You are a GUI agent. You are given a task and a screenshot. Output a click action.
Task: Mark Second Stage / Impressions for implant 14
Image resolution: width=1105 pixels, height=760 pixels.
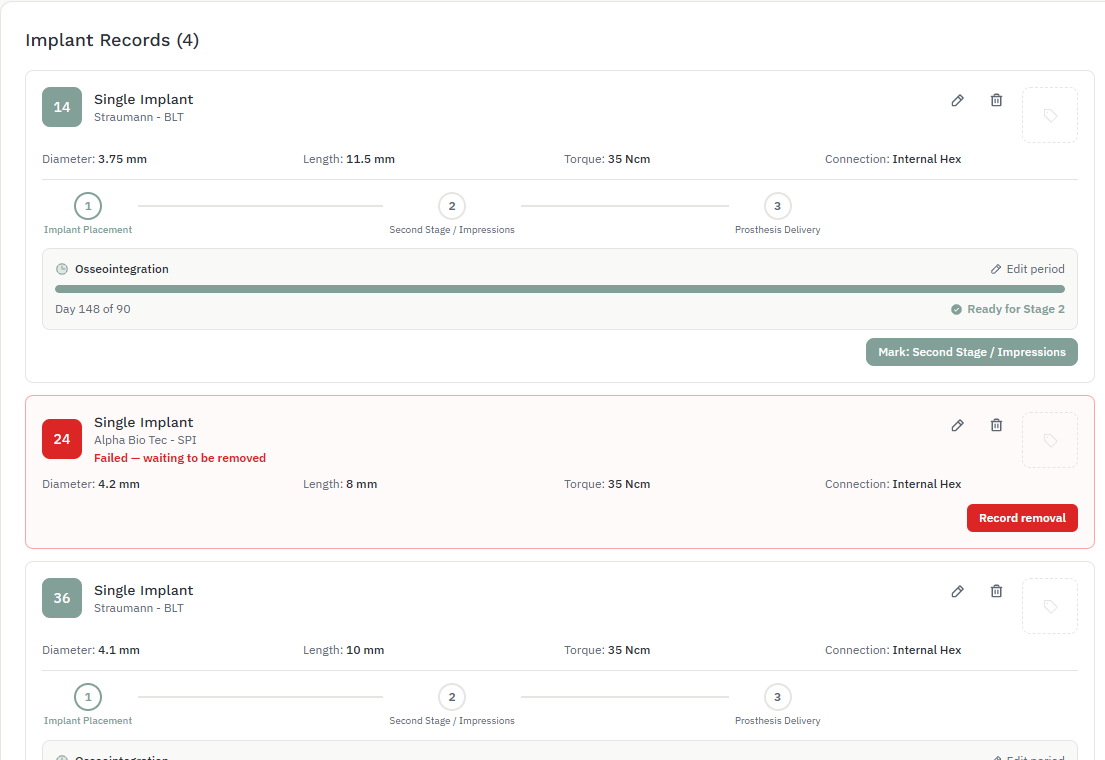click(x=972, y=352)
